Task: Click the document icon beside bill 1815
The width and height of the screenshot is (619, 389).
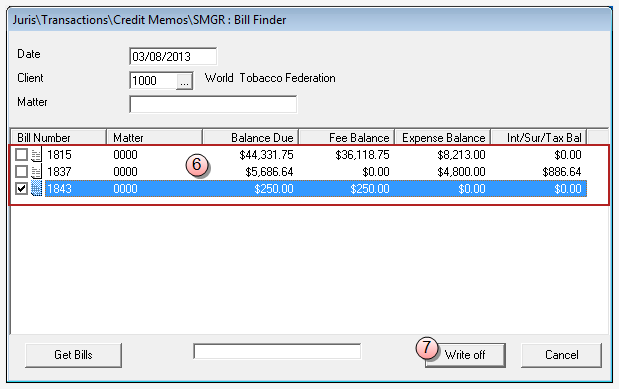Action: [36, 154]
